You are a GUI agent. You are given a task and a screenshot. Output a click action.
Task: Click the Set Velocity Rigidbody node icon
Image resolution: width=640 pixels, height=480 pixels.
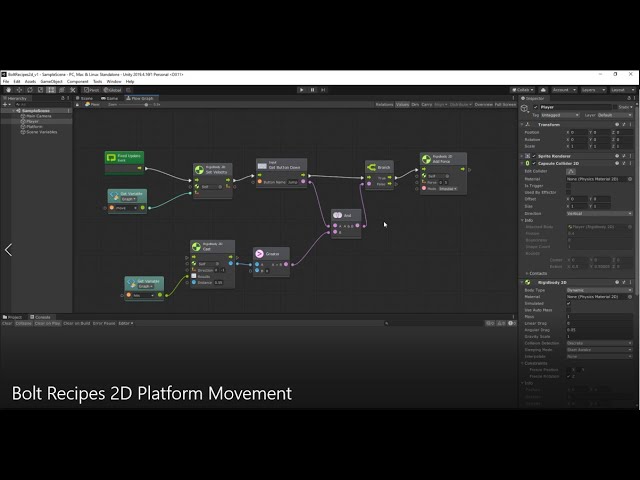pos(199,170)
